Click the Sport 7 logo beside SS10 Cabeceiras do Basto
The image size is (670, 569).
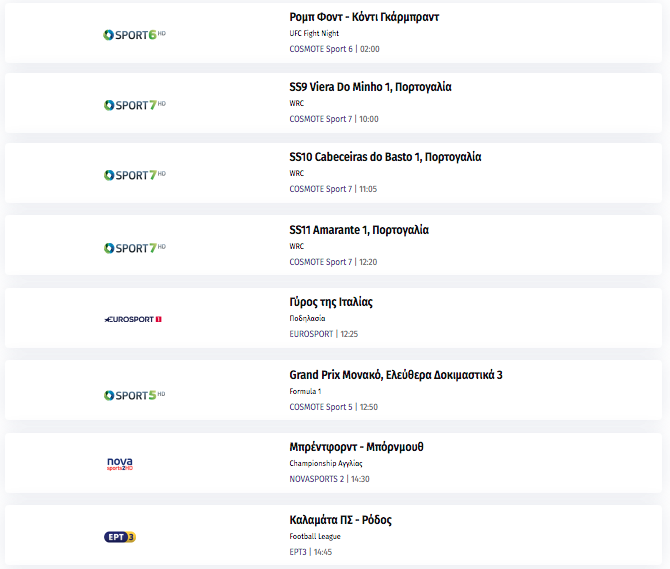click(135, 175)
